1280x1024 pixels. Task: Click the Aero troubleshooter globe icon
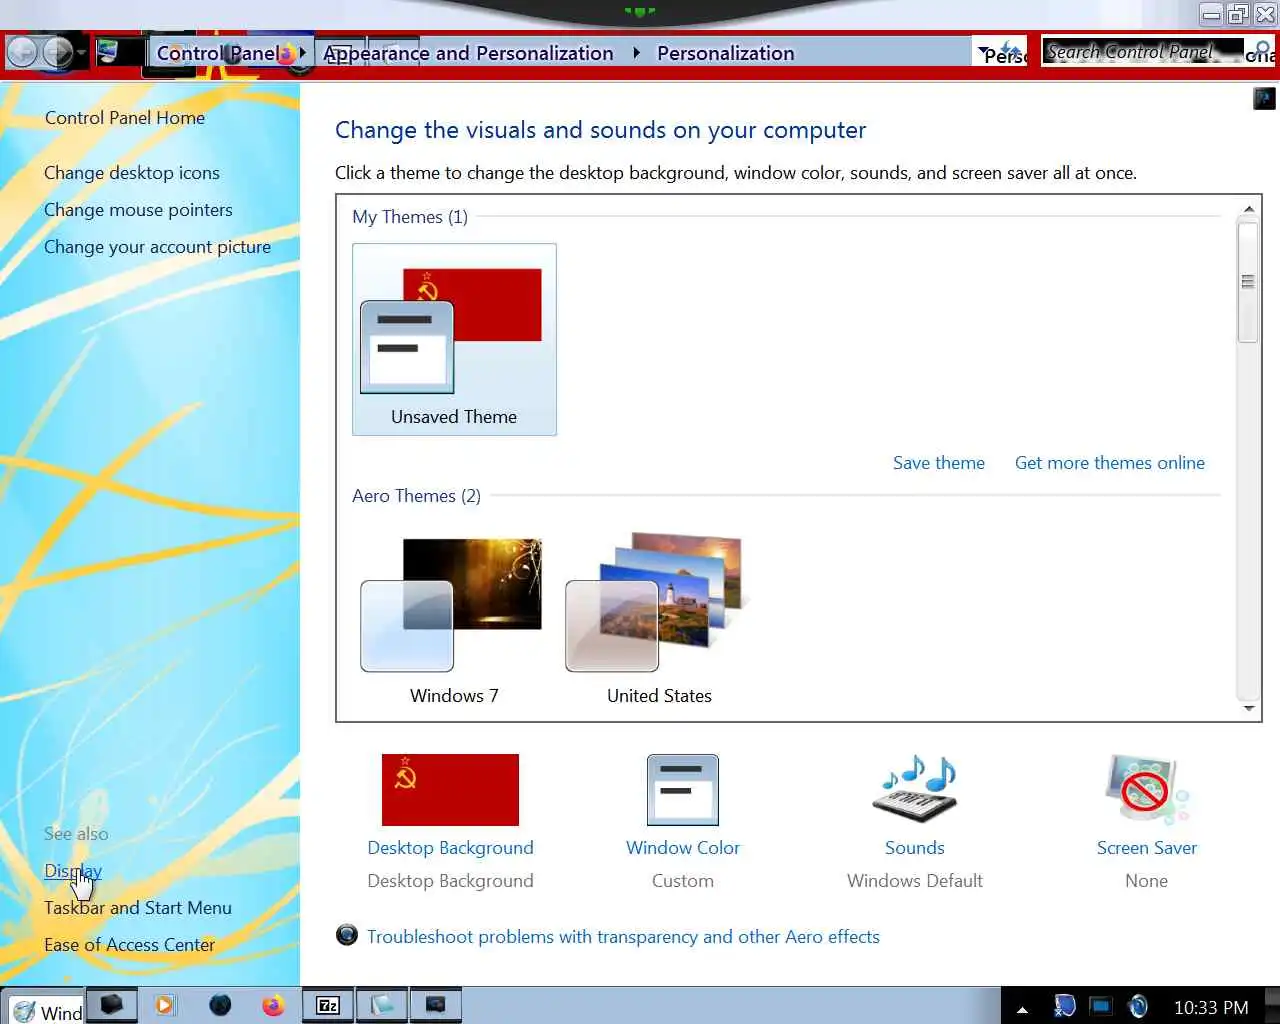pyautogui.click(x=347, y=935)
